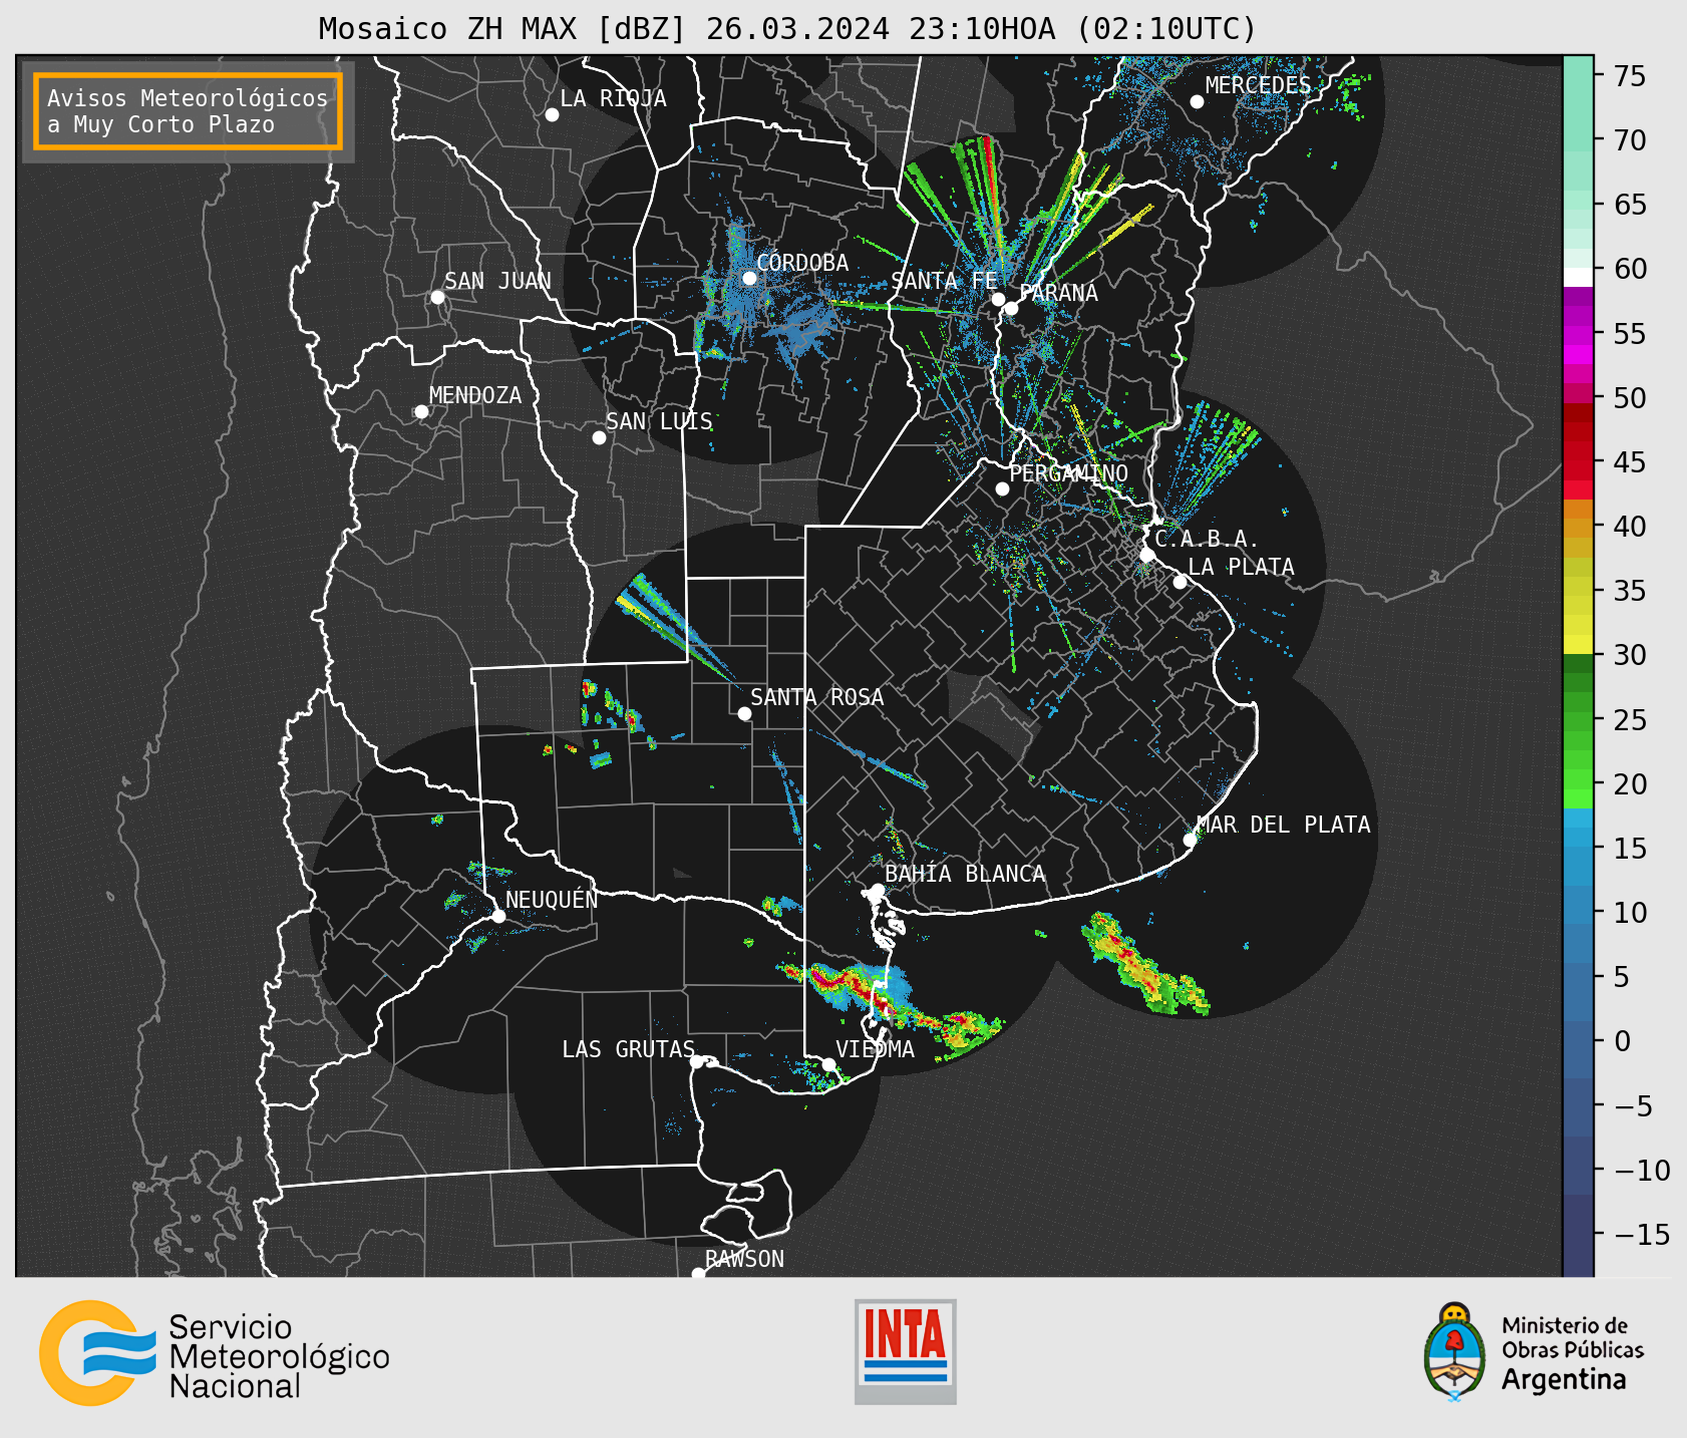
Task: Click the PERGAMINO label text
Action: point(1068,474)
